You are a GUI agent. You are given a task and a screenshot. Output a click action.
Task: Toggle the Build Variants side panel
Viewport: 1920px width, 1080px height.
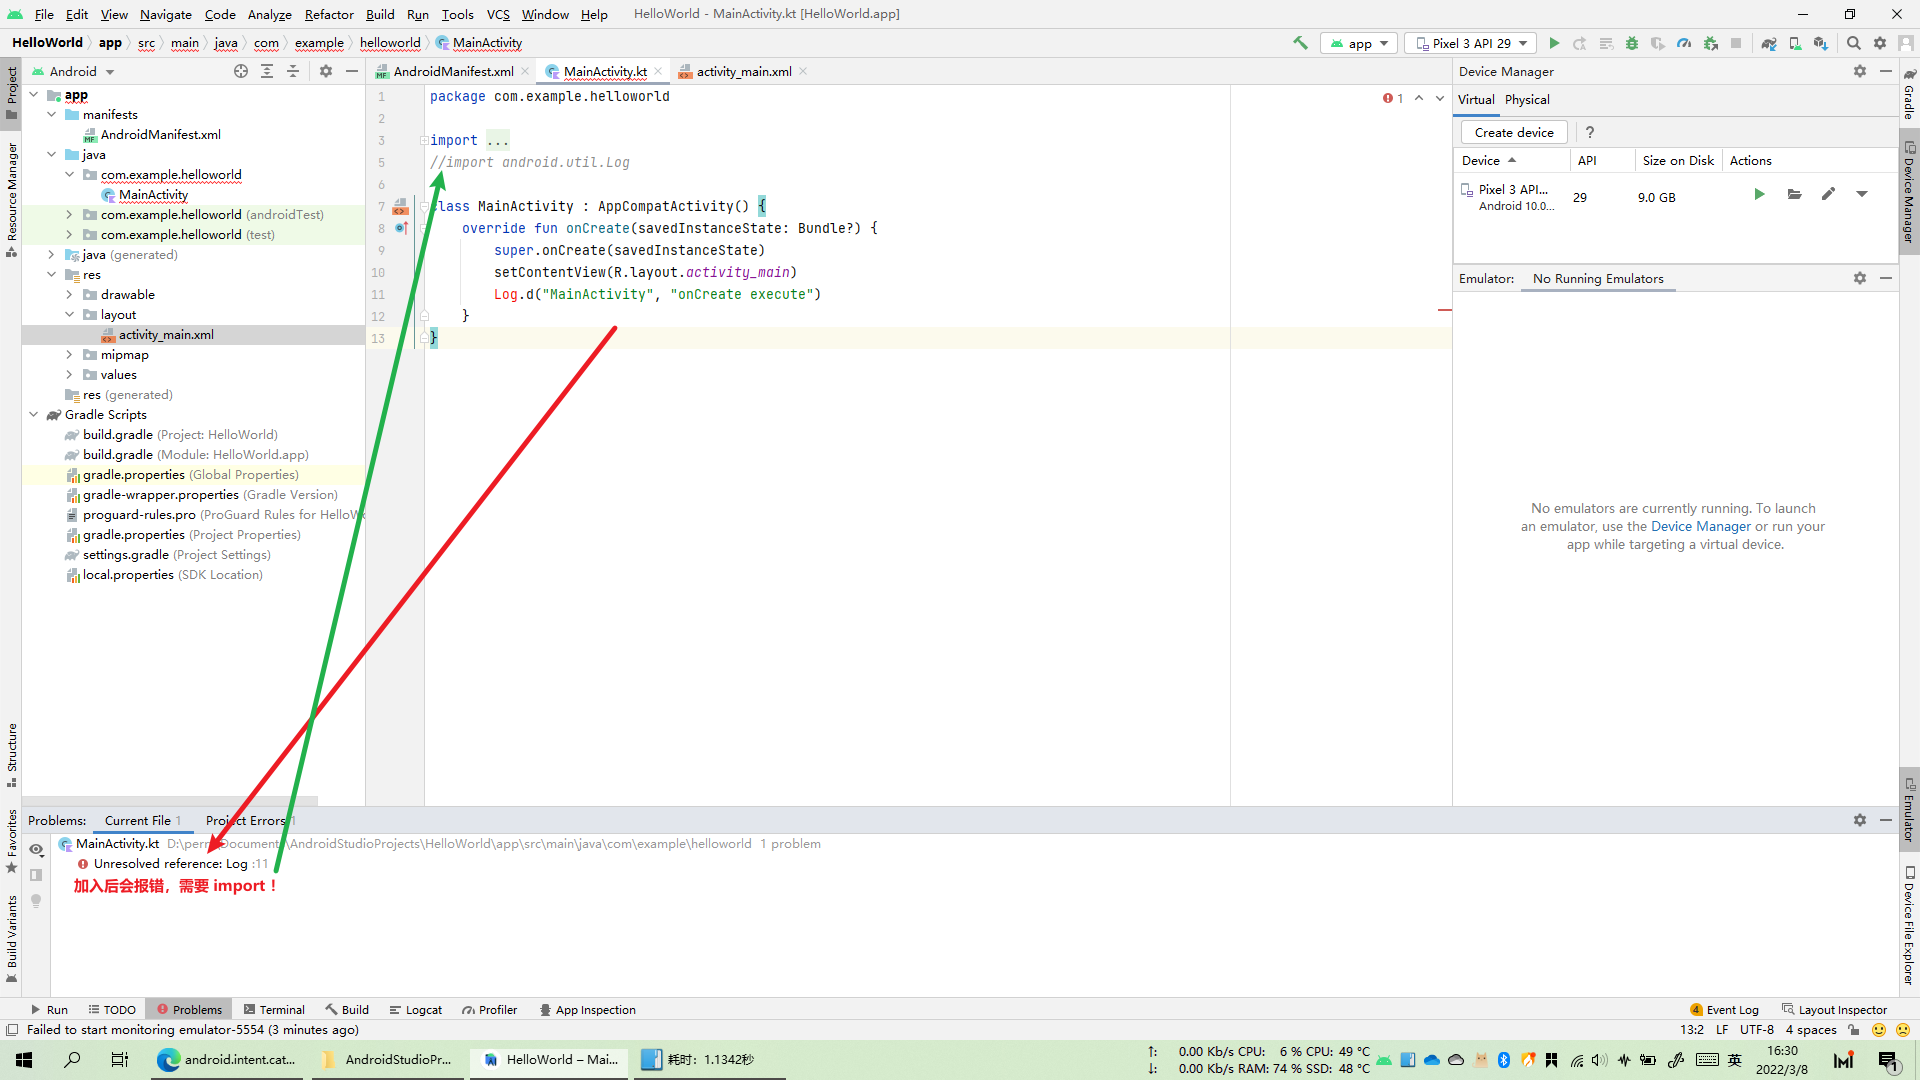click(x=11, y=940)
